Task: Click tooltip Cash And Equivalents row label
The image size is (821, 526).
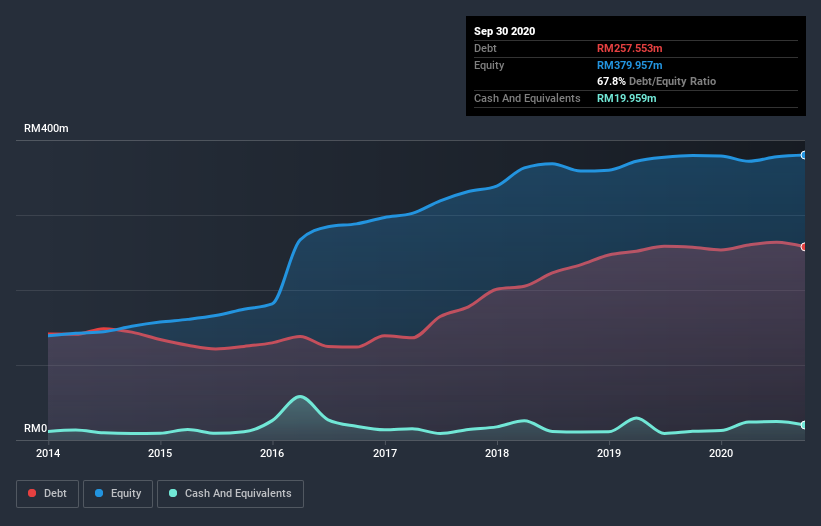Action: 527,98
